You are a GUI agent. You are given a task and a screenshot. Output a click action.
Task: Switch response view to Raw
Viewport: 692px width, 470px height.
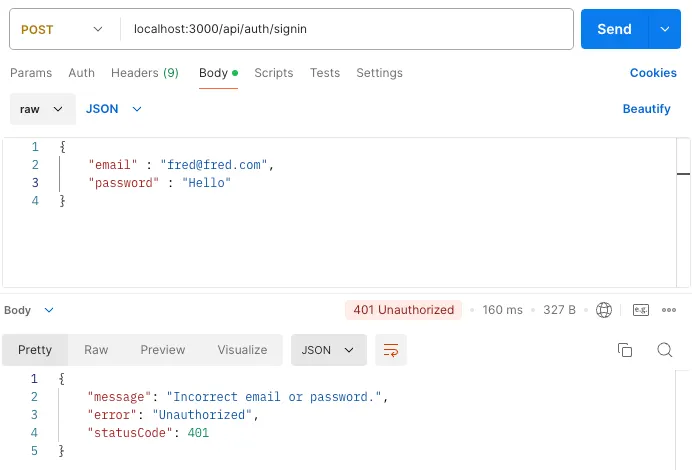coord(96,350)
